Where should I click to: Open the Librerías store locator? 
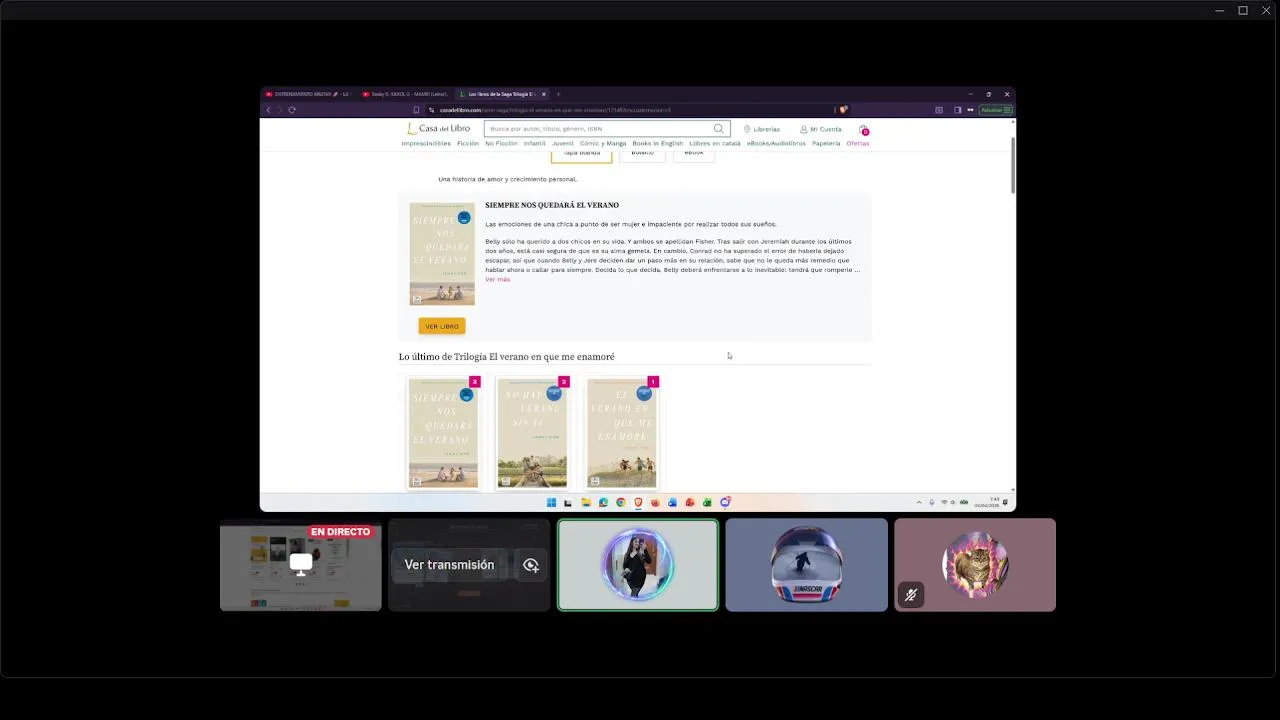(762, 129)
